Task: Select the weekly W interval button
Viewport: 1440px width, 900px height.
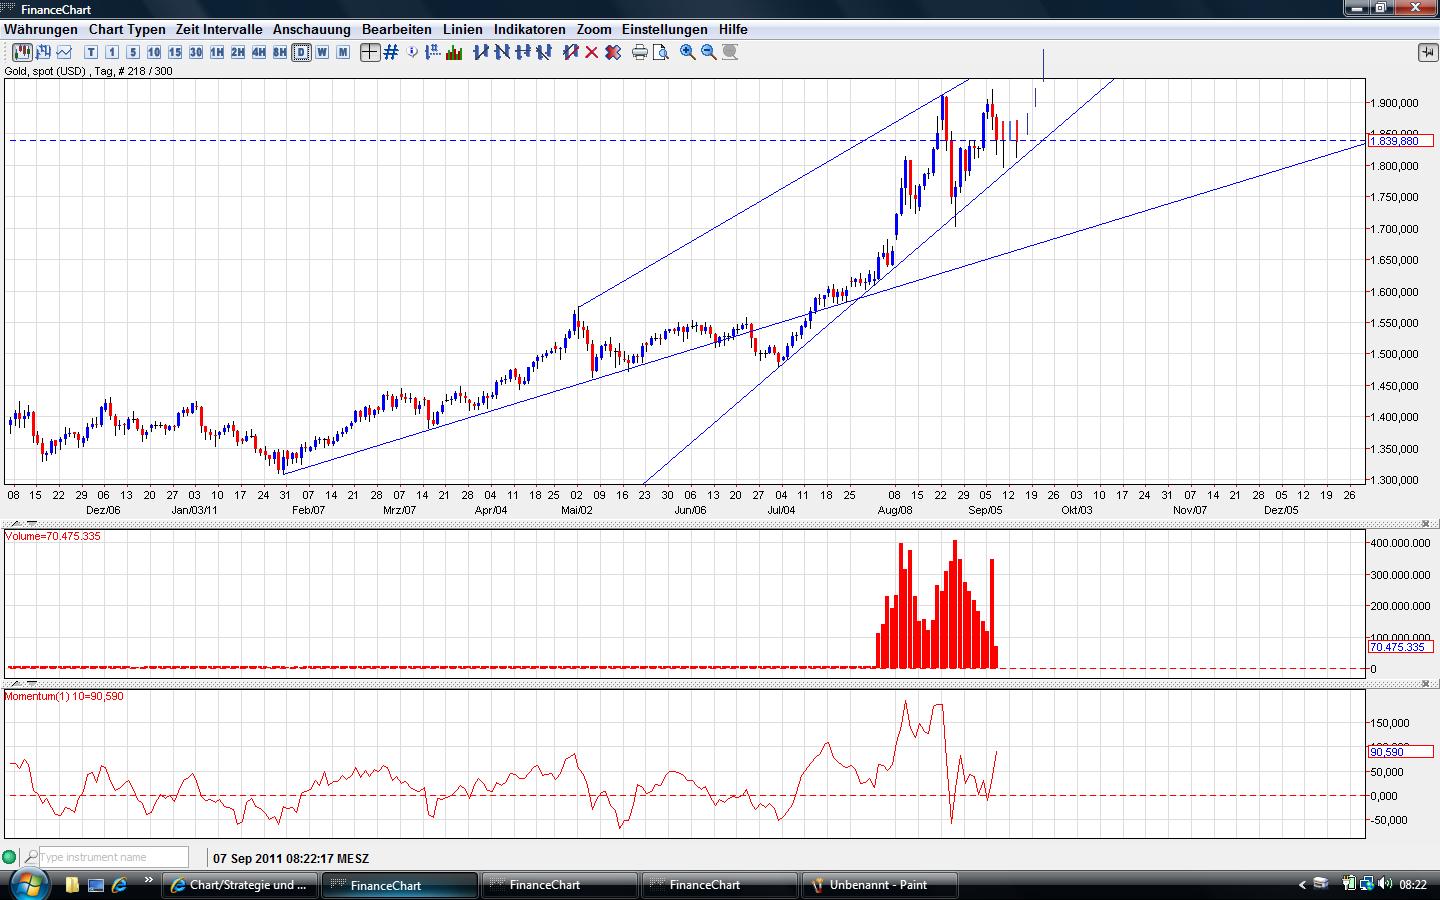Action: click(x=322, y=52)
